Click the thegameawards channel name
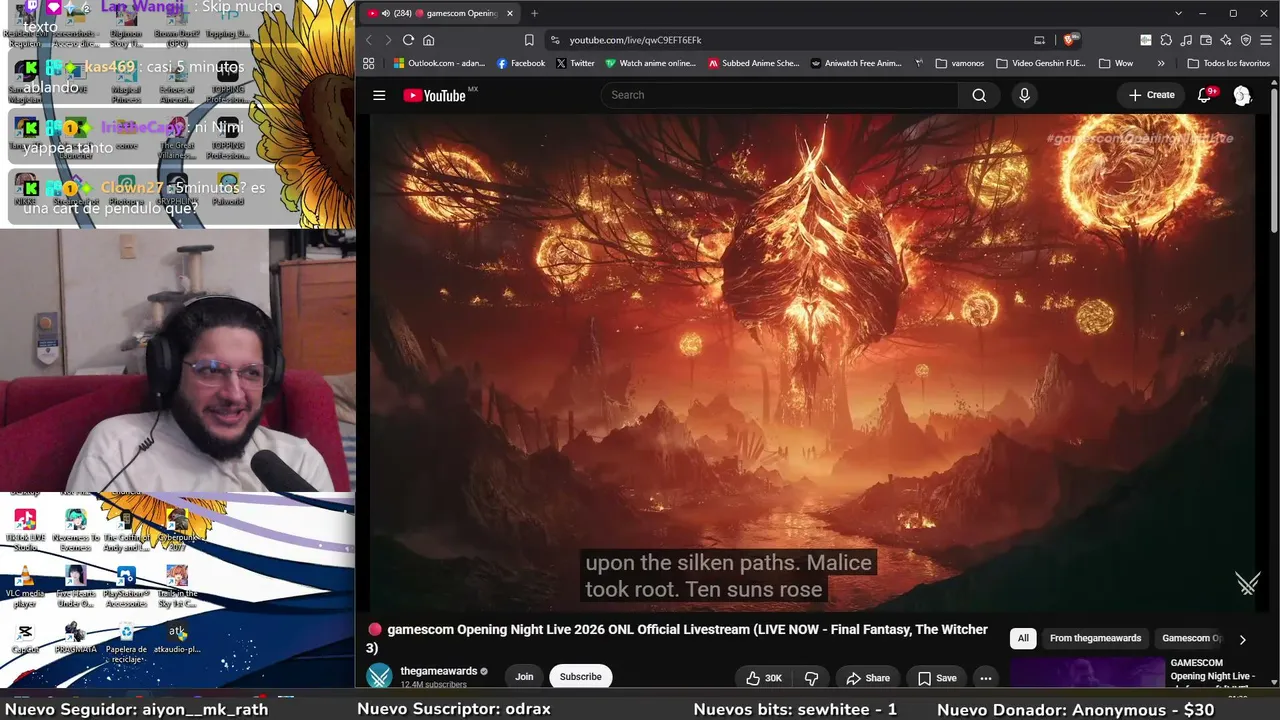 [x=439, y=672]
